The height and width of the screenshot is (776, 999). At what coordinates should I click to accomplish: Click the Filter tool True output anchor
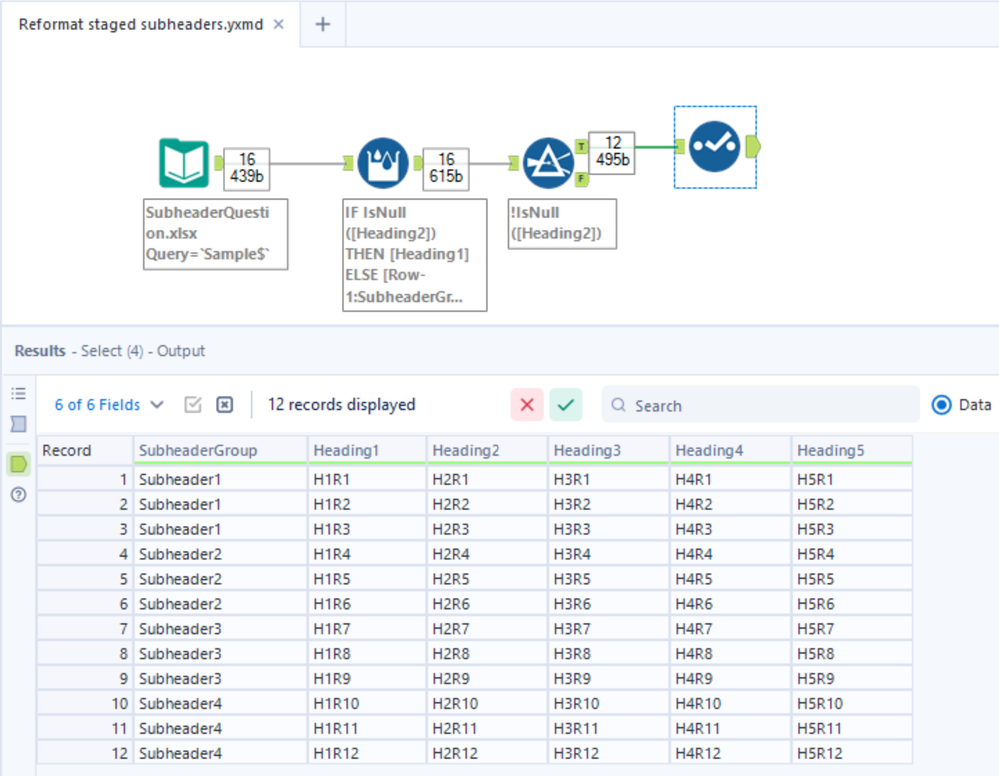point(581,147)
